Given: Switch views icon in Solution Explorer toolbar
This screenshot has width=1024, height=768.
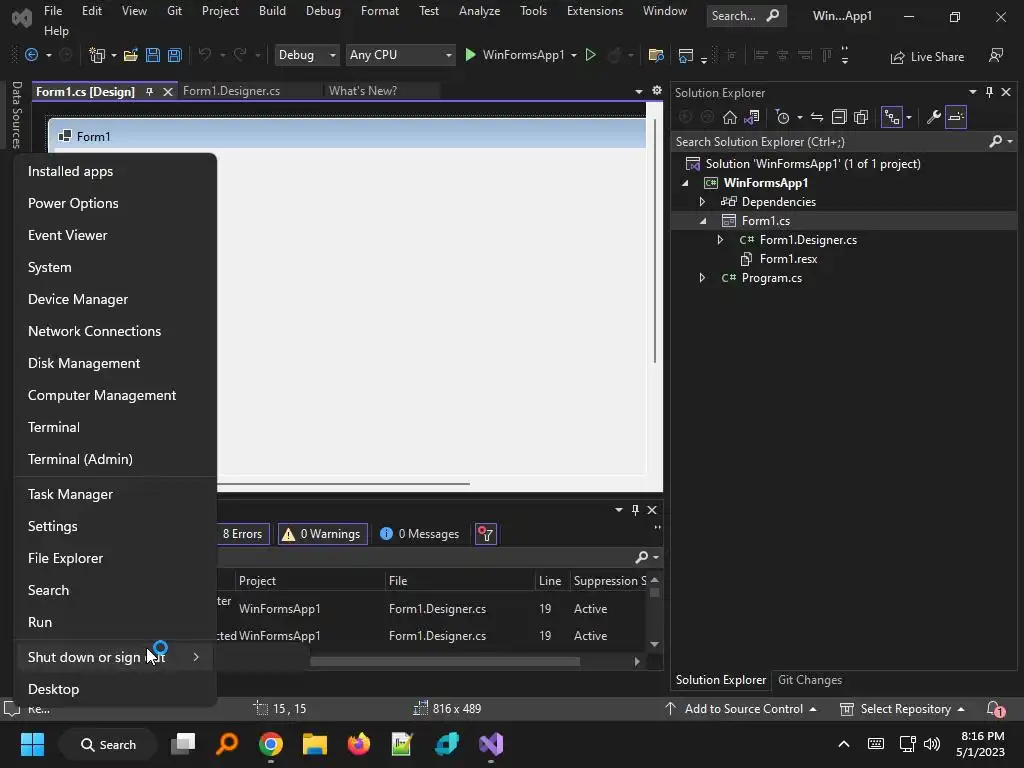Looking at the screenshot, I should [752, 118].
